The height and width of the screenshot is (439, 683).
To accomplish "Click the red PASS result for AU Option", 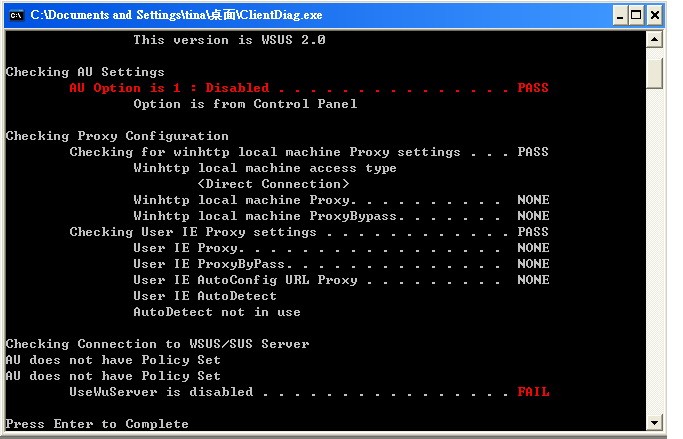I will coord(533,88).
